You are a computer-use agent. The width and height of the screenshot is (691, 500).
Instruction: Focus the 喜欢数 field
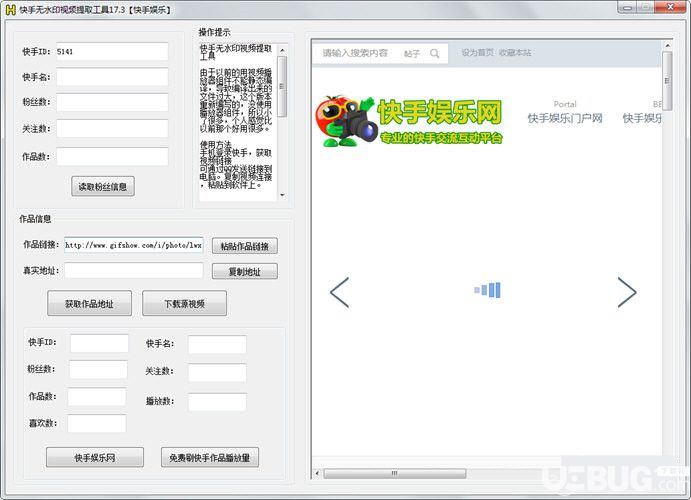click(97, 423)
